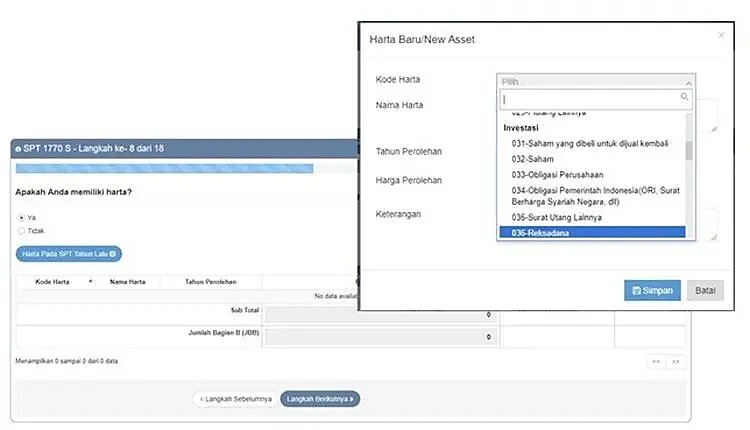The height and width of the screenshot is (430, 750).
Task: Select the Tidak radio button
Action: coord(21,231)
